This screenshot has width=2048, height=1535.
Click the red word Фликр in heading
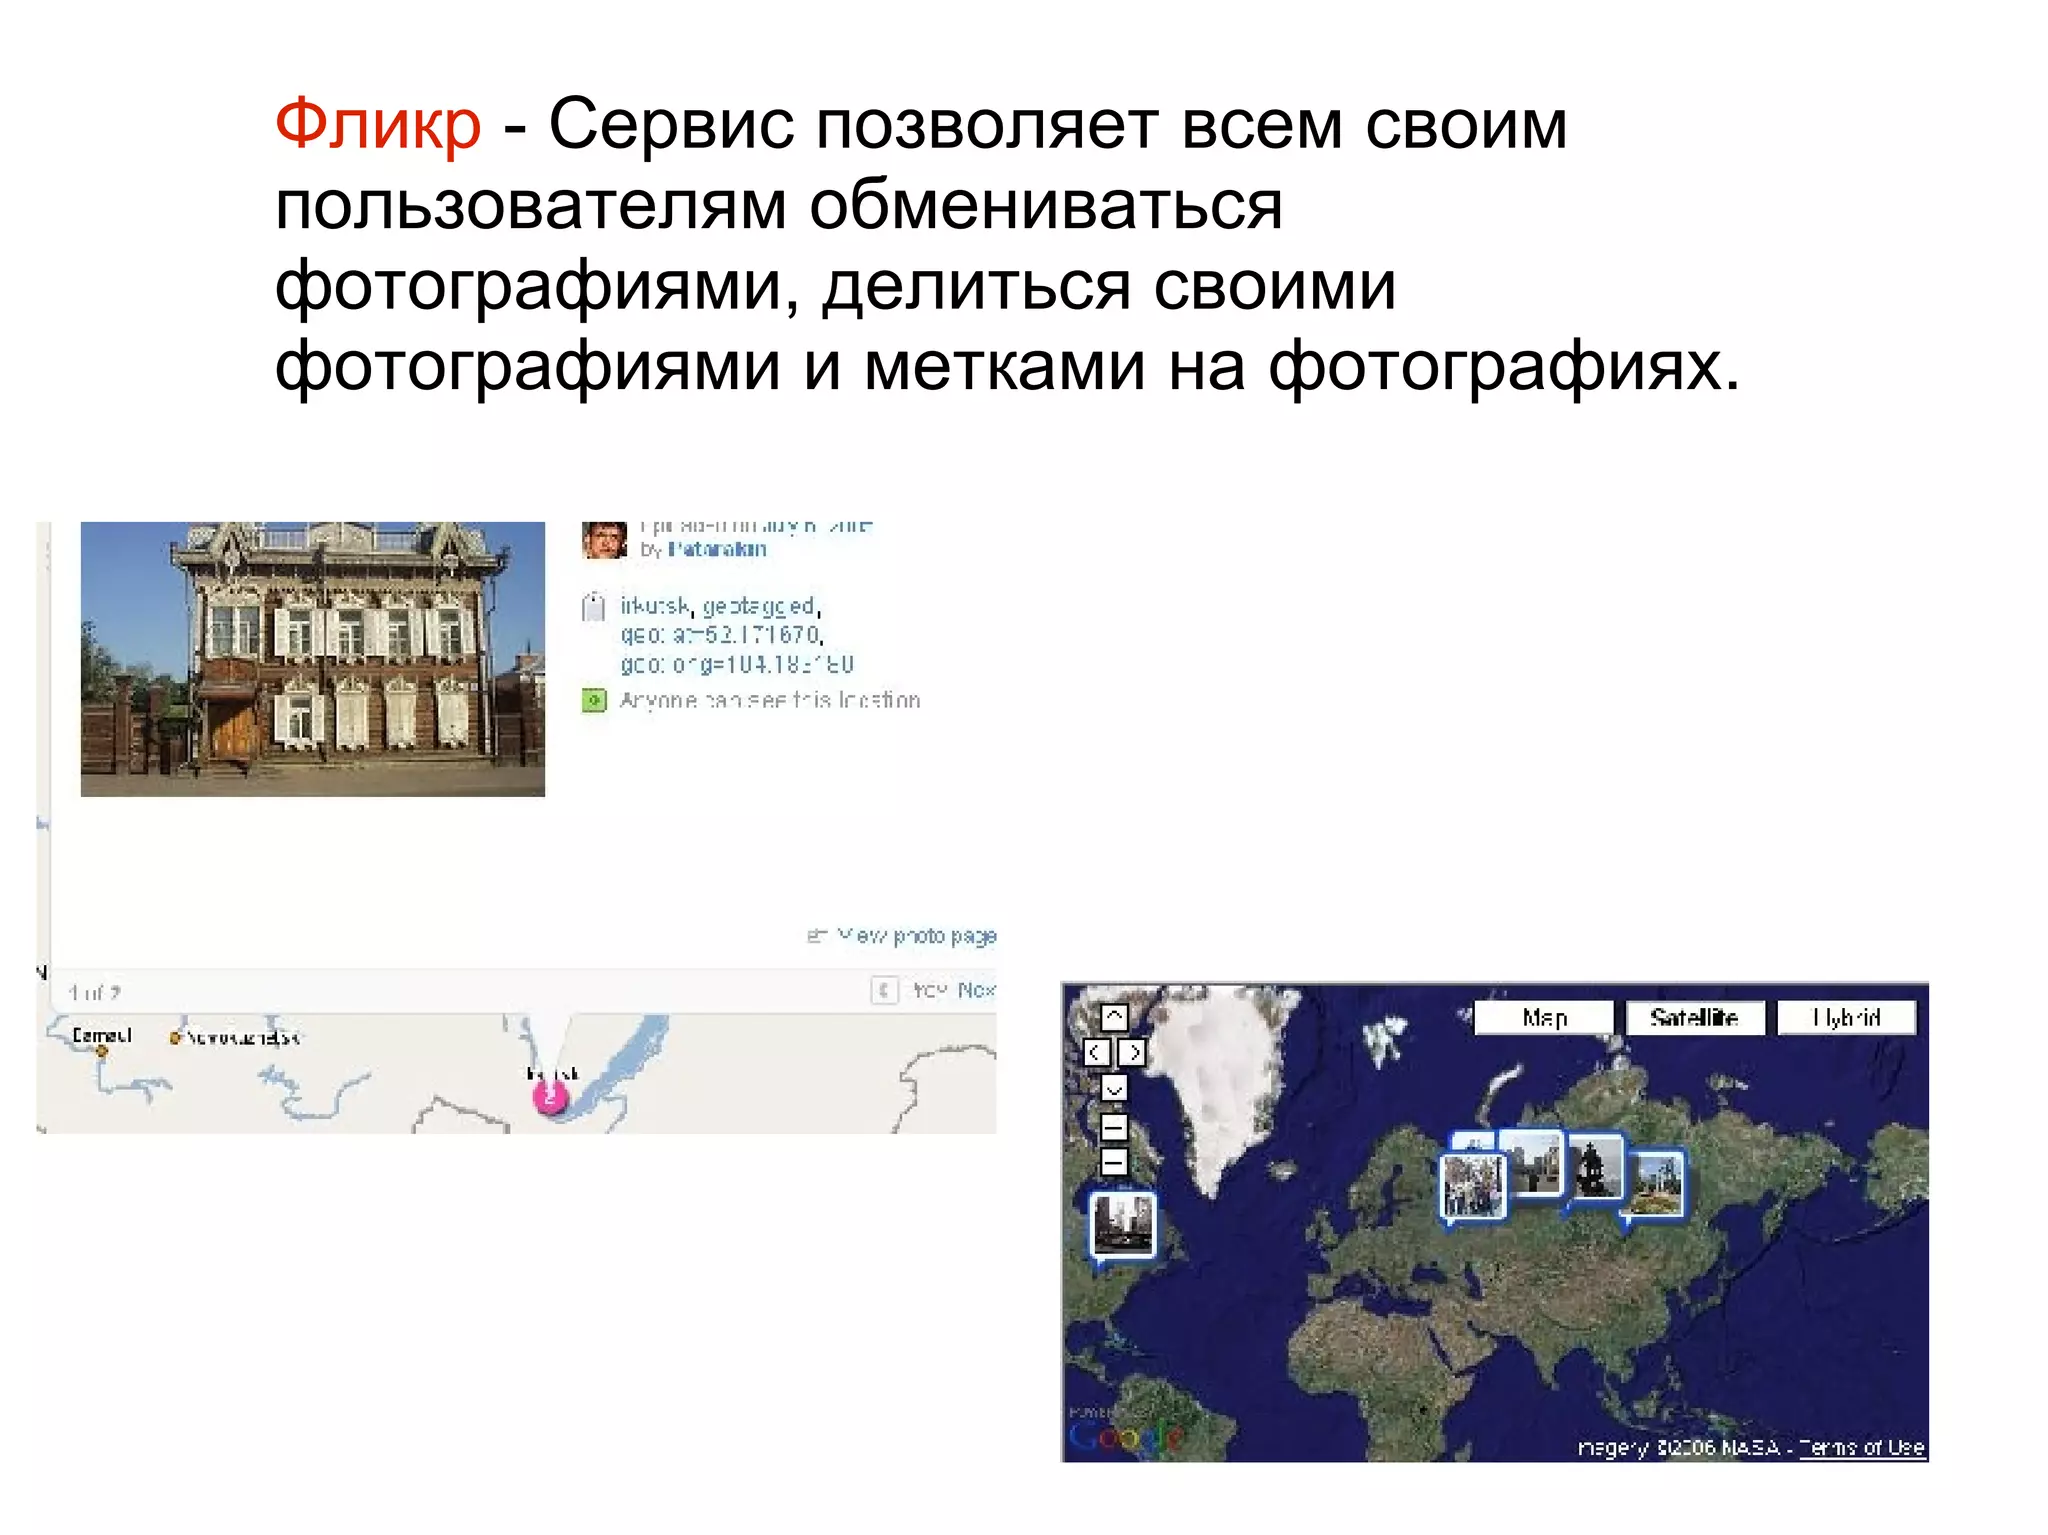[379, 125]
